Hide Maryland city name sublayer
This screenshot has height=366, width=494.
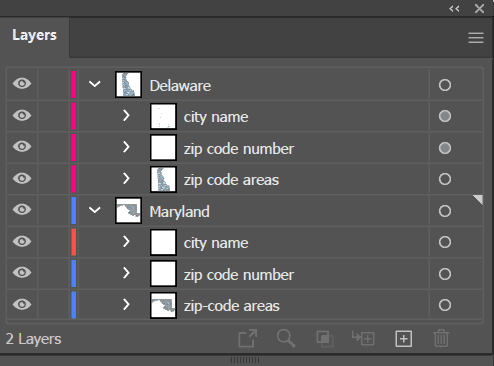click(x=22, y=241)
